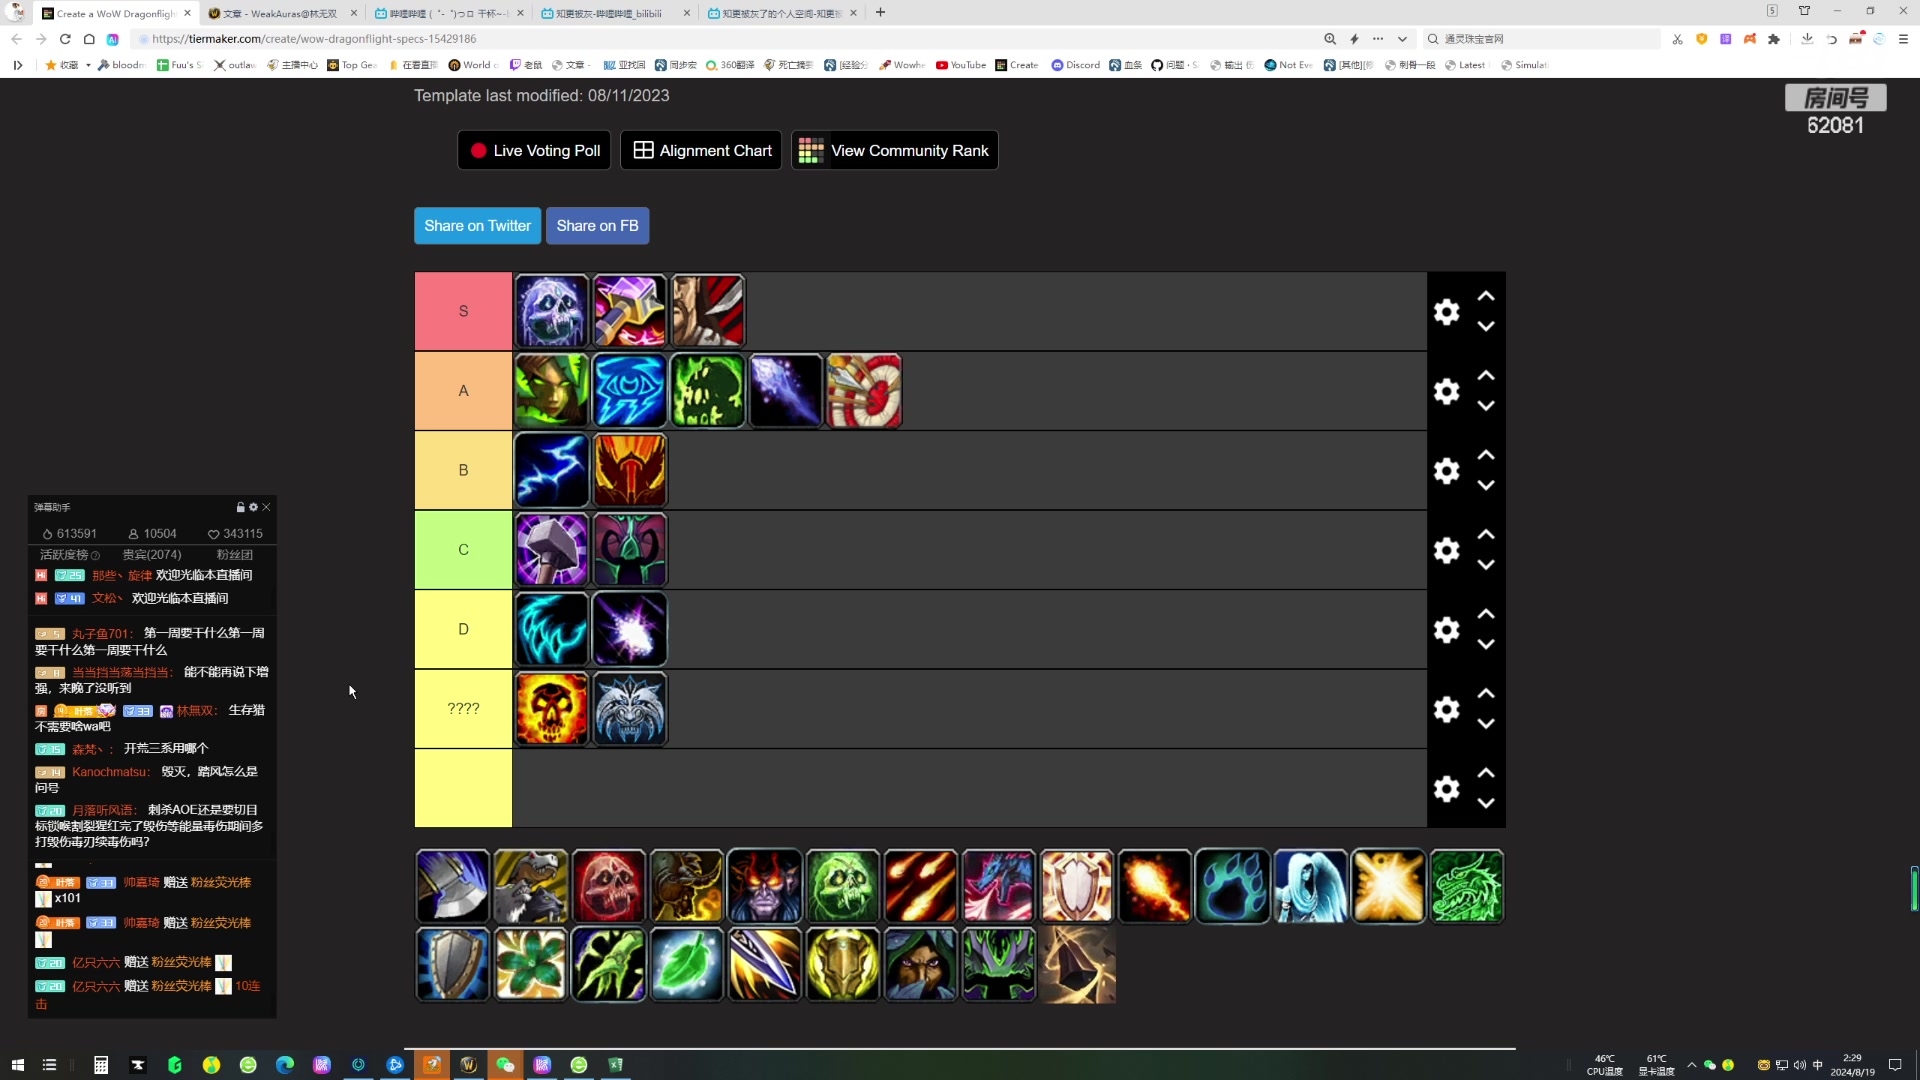Viewport: 1920px width, 1080px height.
Task: Click the Live Voting Poll button
Action: 534,150
